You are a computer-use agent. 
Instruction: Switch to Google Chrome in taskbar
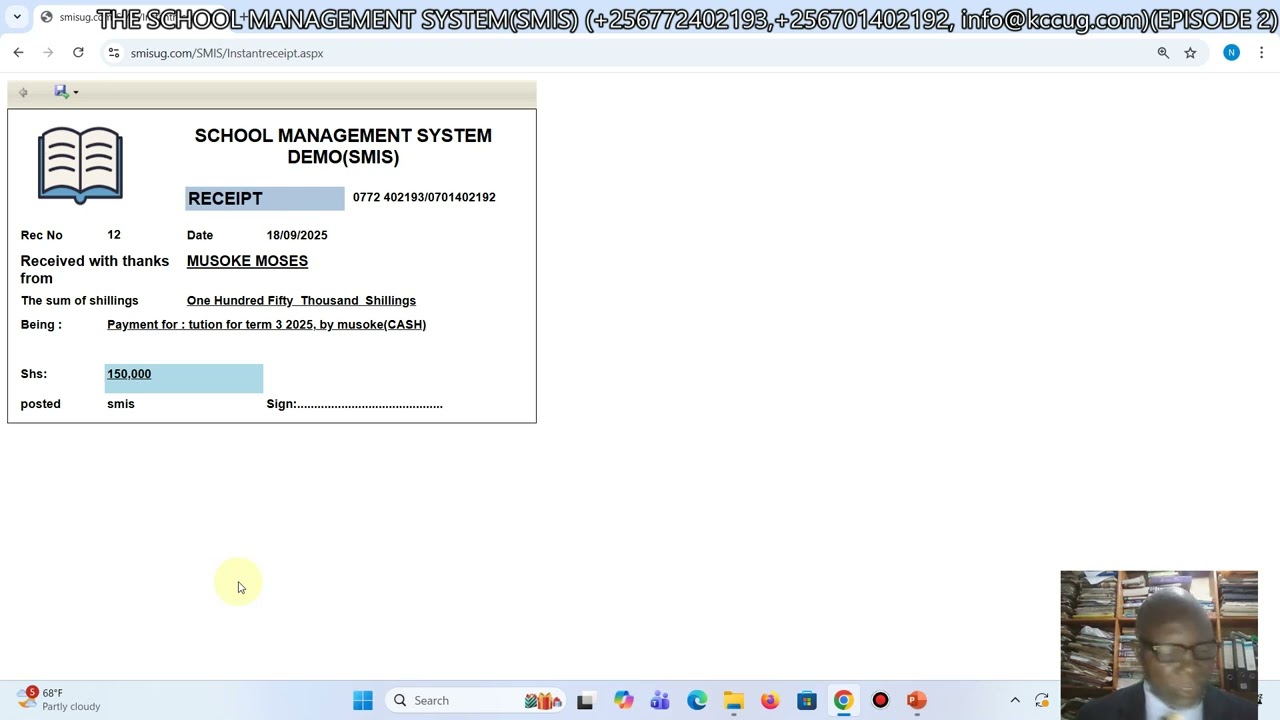(844, 701)
